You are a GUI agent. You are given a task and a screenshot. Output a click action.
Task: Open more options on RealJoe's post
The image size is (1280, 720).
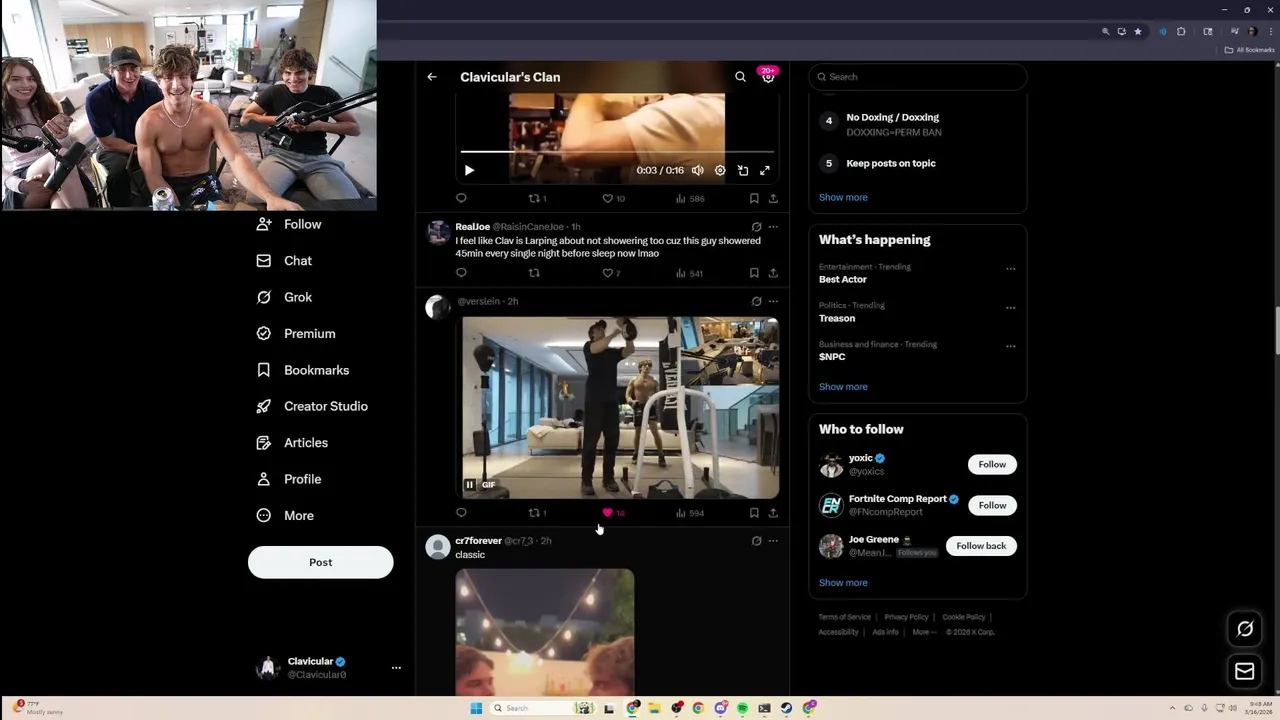tap(773, 227)
